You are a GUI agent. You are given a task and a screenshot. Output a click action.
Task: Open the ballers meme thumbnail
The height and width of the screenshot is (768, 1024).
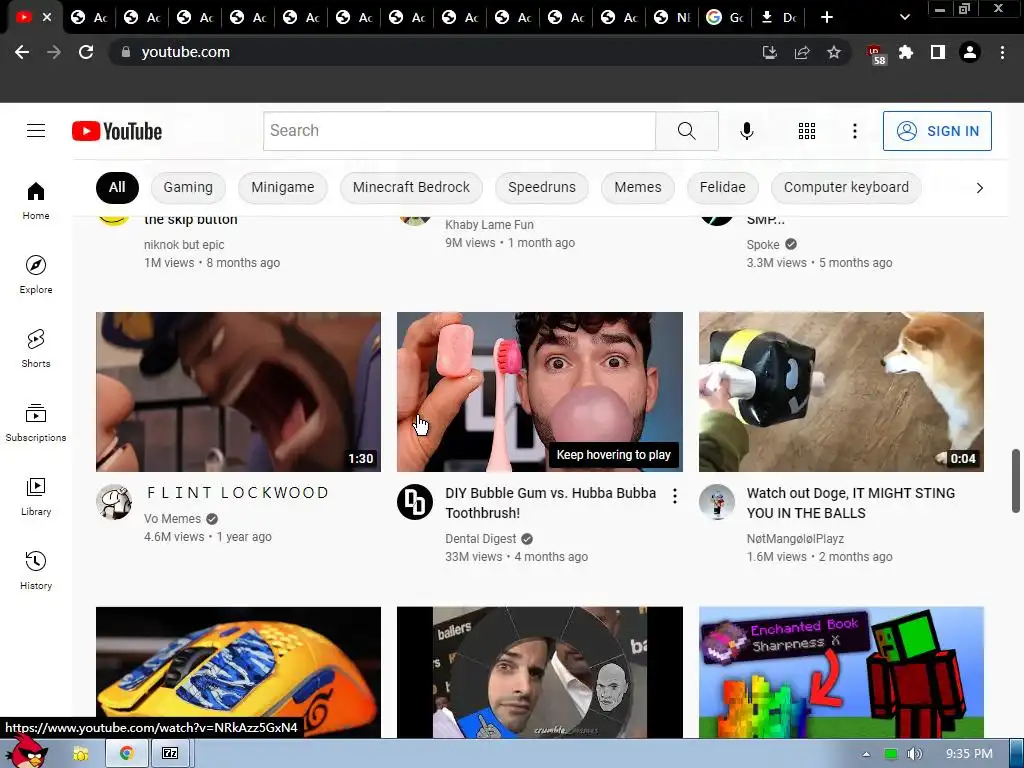click(539, 672)
